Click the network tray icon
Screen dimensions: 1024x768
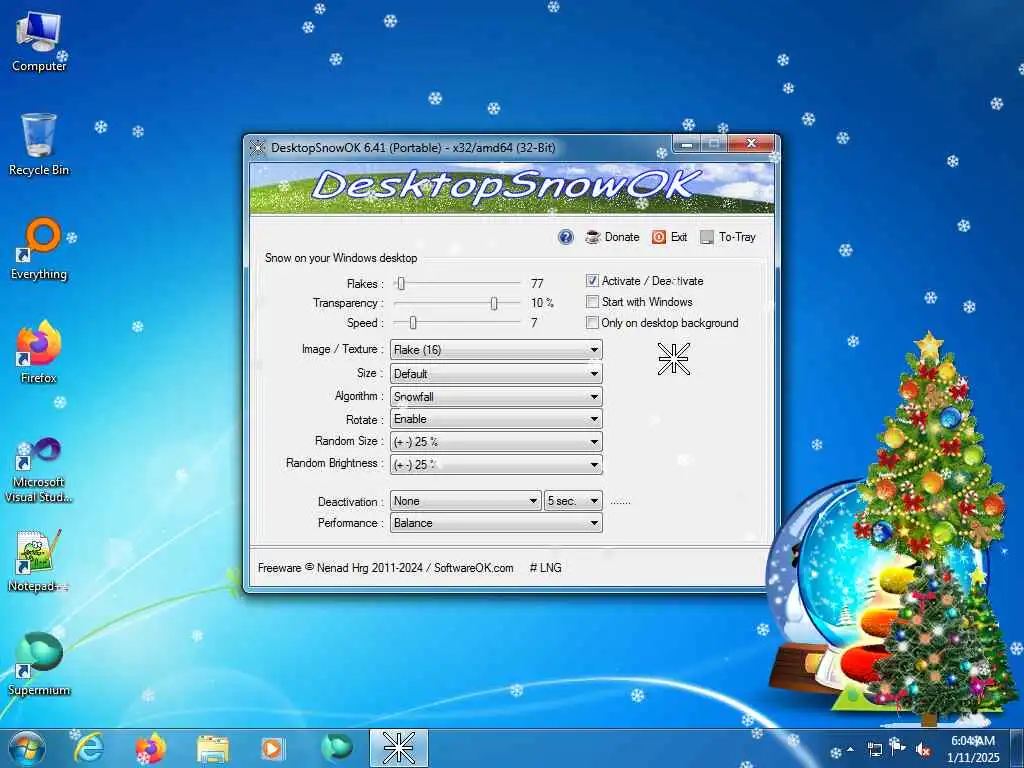point(874,749)
